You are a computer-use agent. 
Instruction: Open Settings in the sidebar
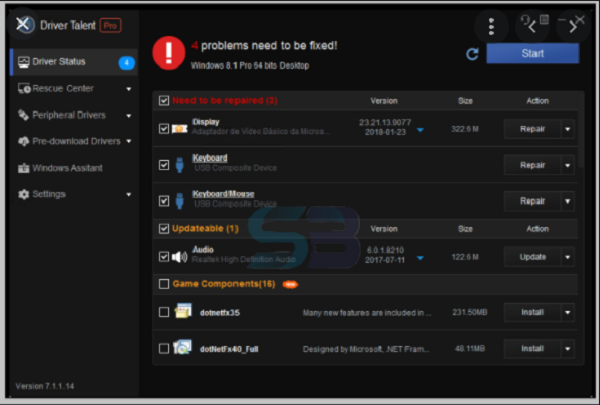(x=74, y=194)
